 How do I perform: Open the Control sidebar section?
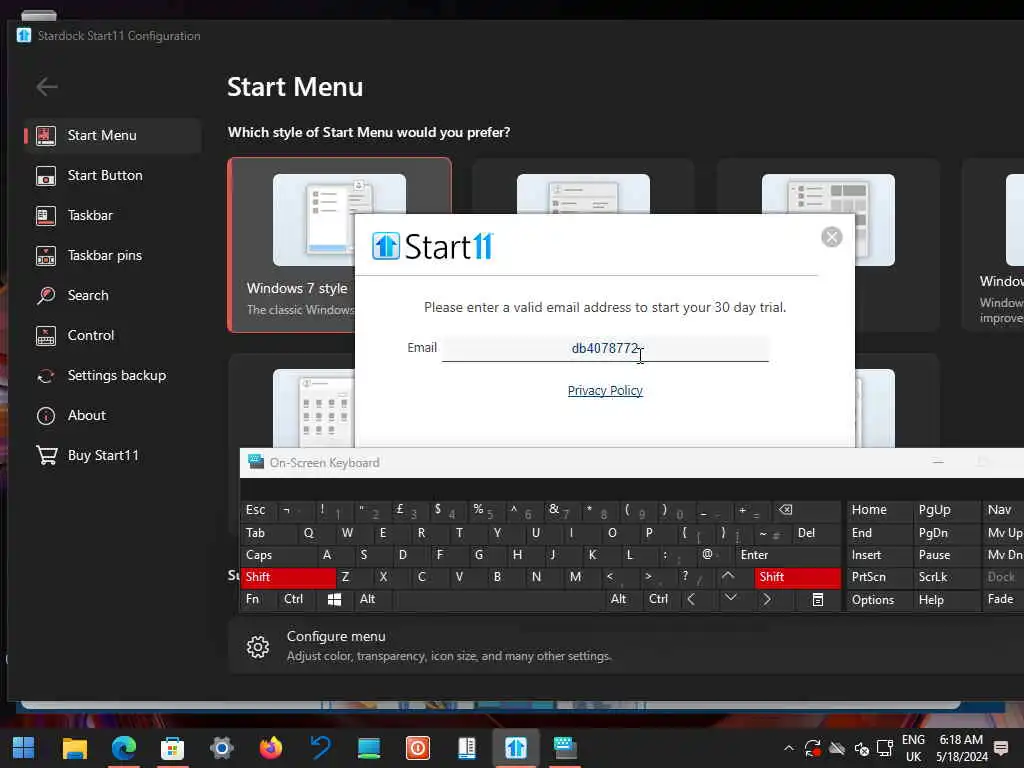pyautogui.click(x=112, y=335)
